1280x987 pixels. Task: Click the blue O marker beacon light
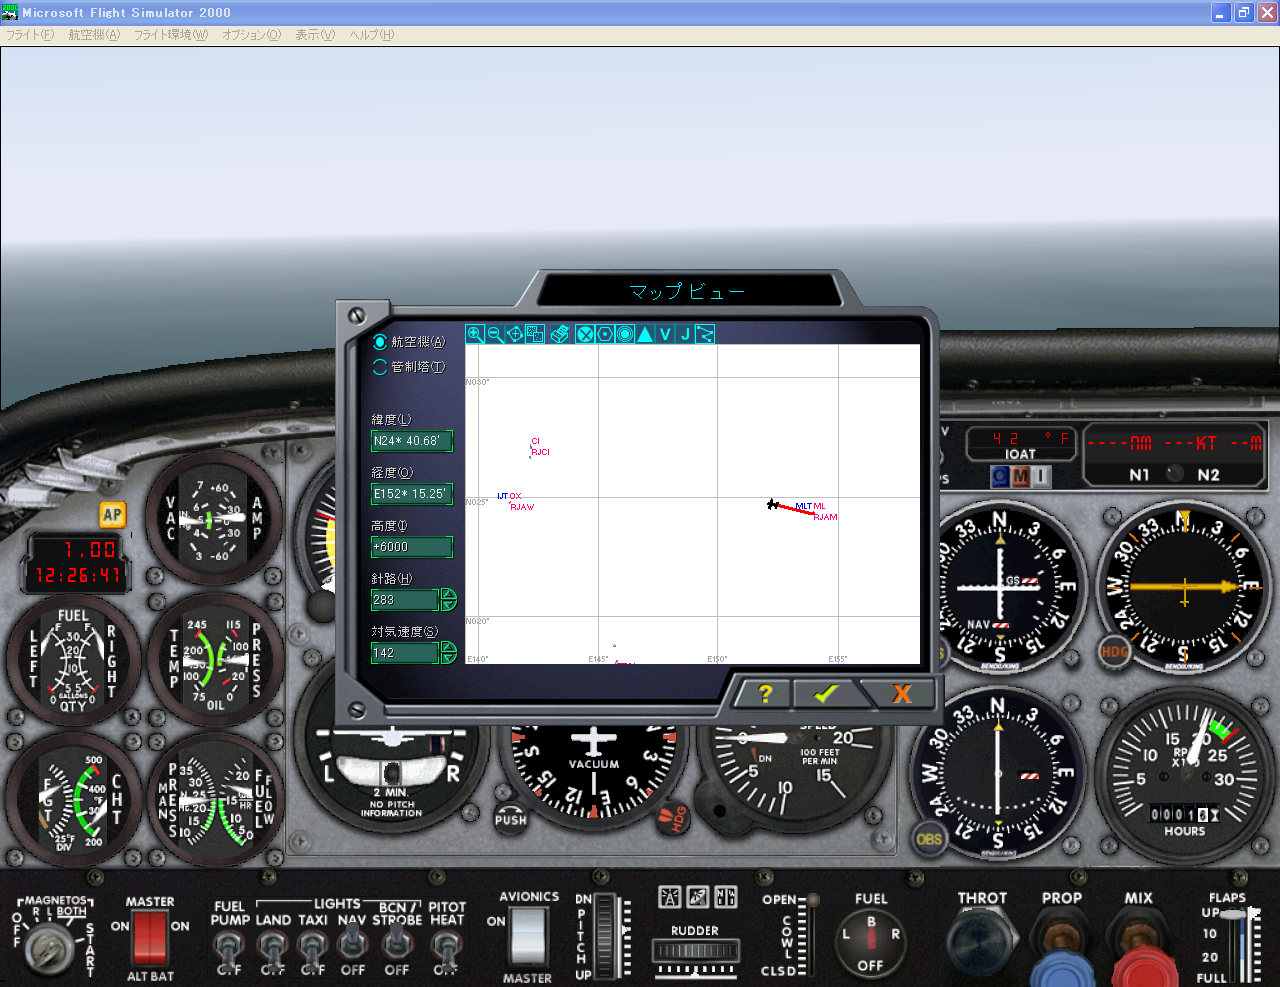point(1000,477)
